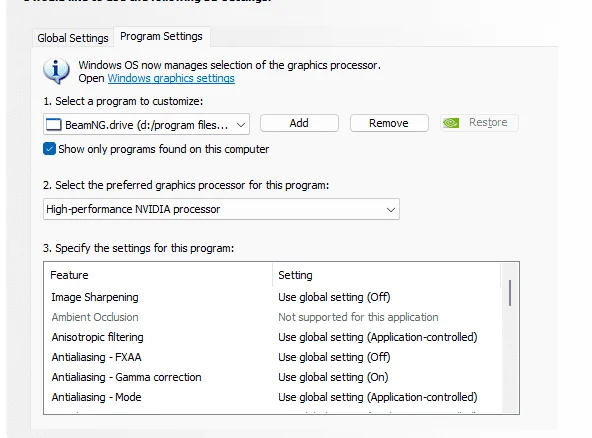
Task: Click the Restore button
Action: (479, 123)
